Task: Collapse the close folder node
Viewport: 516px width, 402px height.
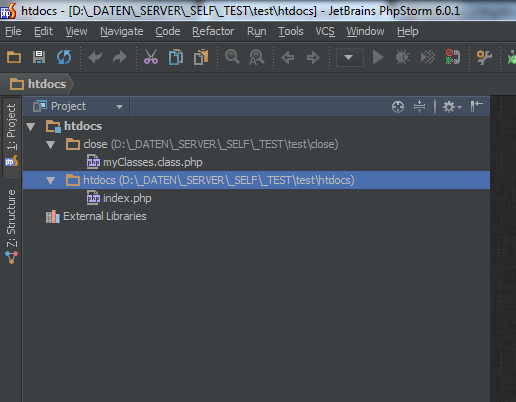Action: point(51,145)
